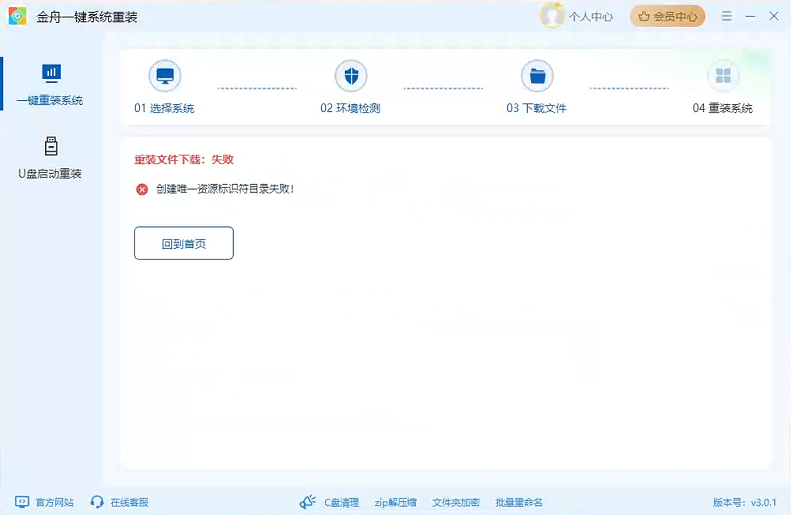Open the 一键重装系统 sidebar tab
This screenshot has width=791, height=515.
coord(50,83)
